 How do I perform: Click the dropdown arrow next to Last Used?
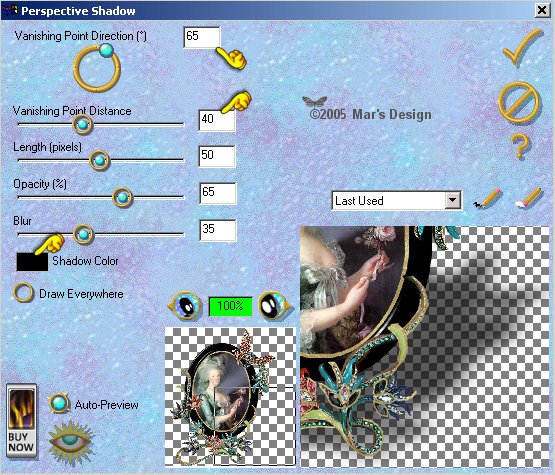[x=452, y=201]
